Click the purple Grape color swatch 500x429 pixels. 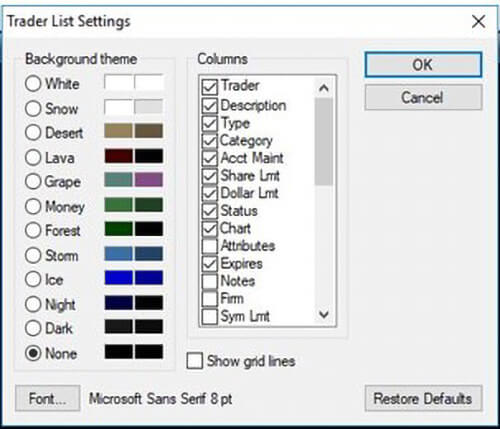[x=149, y=180]
